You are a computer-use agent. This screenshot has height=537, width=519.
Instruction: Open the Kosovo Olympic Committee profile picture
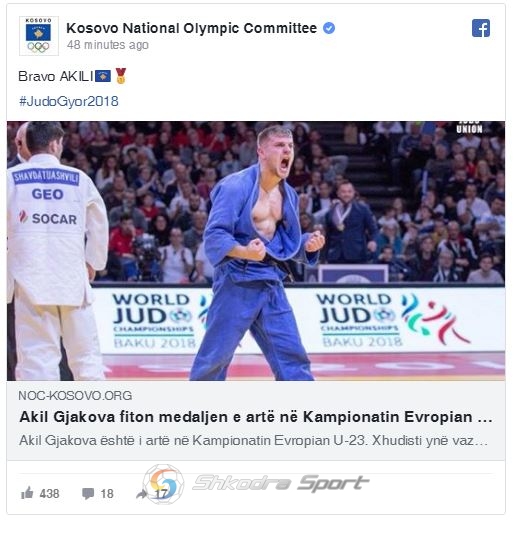39,36
